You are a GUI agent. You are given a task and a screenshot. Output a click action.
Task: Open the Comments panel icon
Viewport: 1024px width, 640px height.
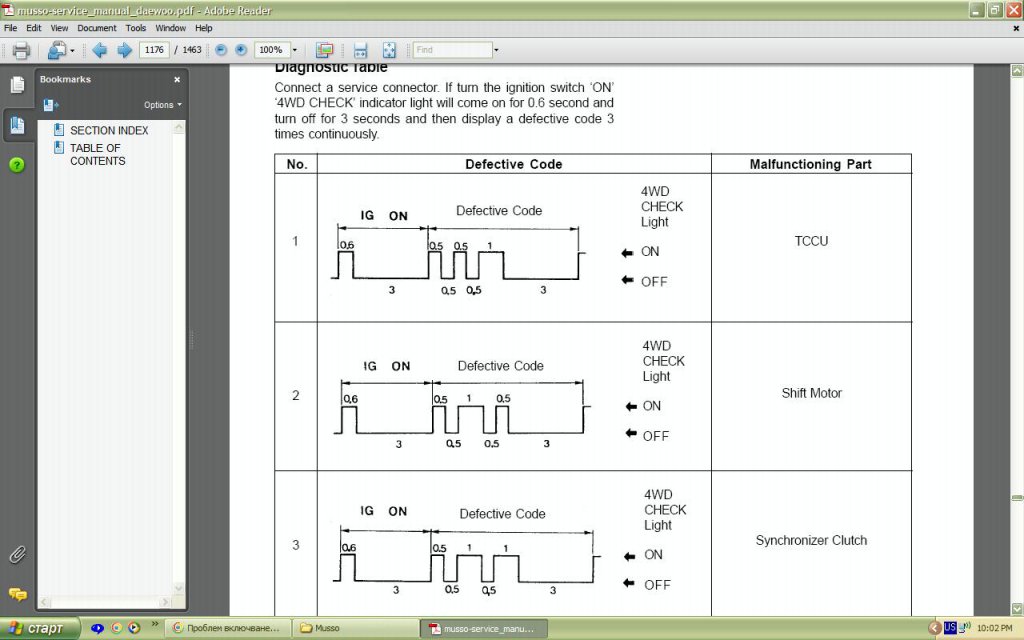pos(18,594)
